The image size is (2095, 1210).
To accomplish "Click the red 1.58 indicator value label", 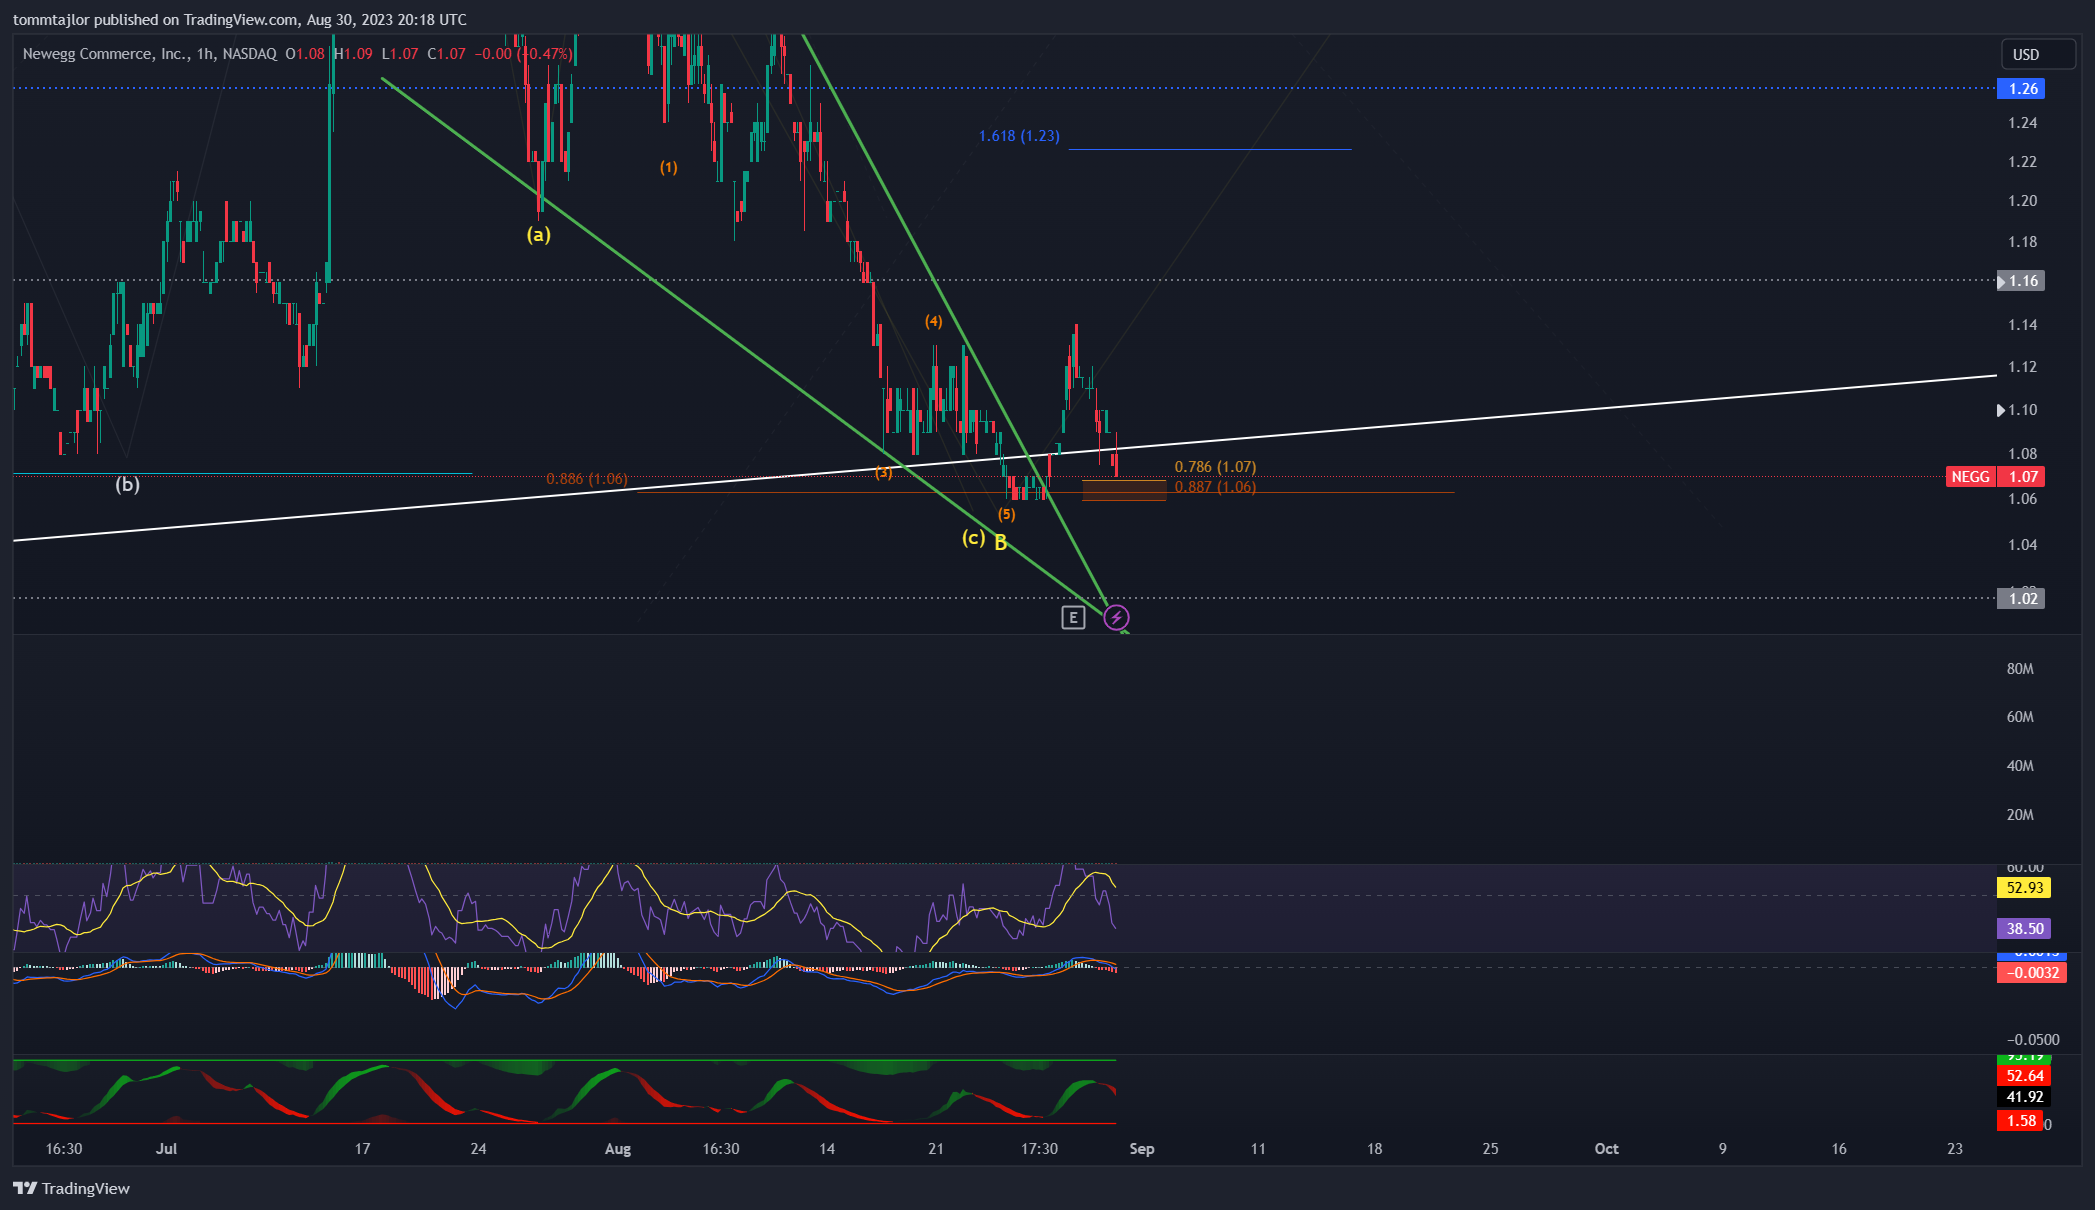I will pyautogui.click(x=2020, y=1121).
